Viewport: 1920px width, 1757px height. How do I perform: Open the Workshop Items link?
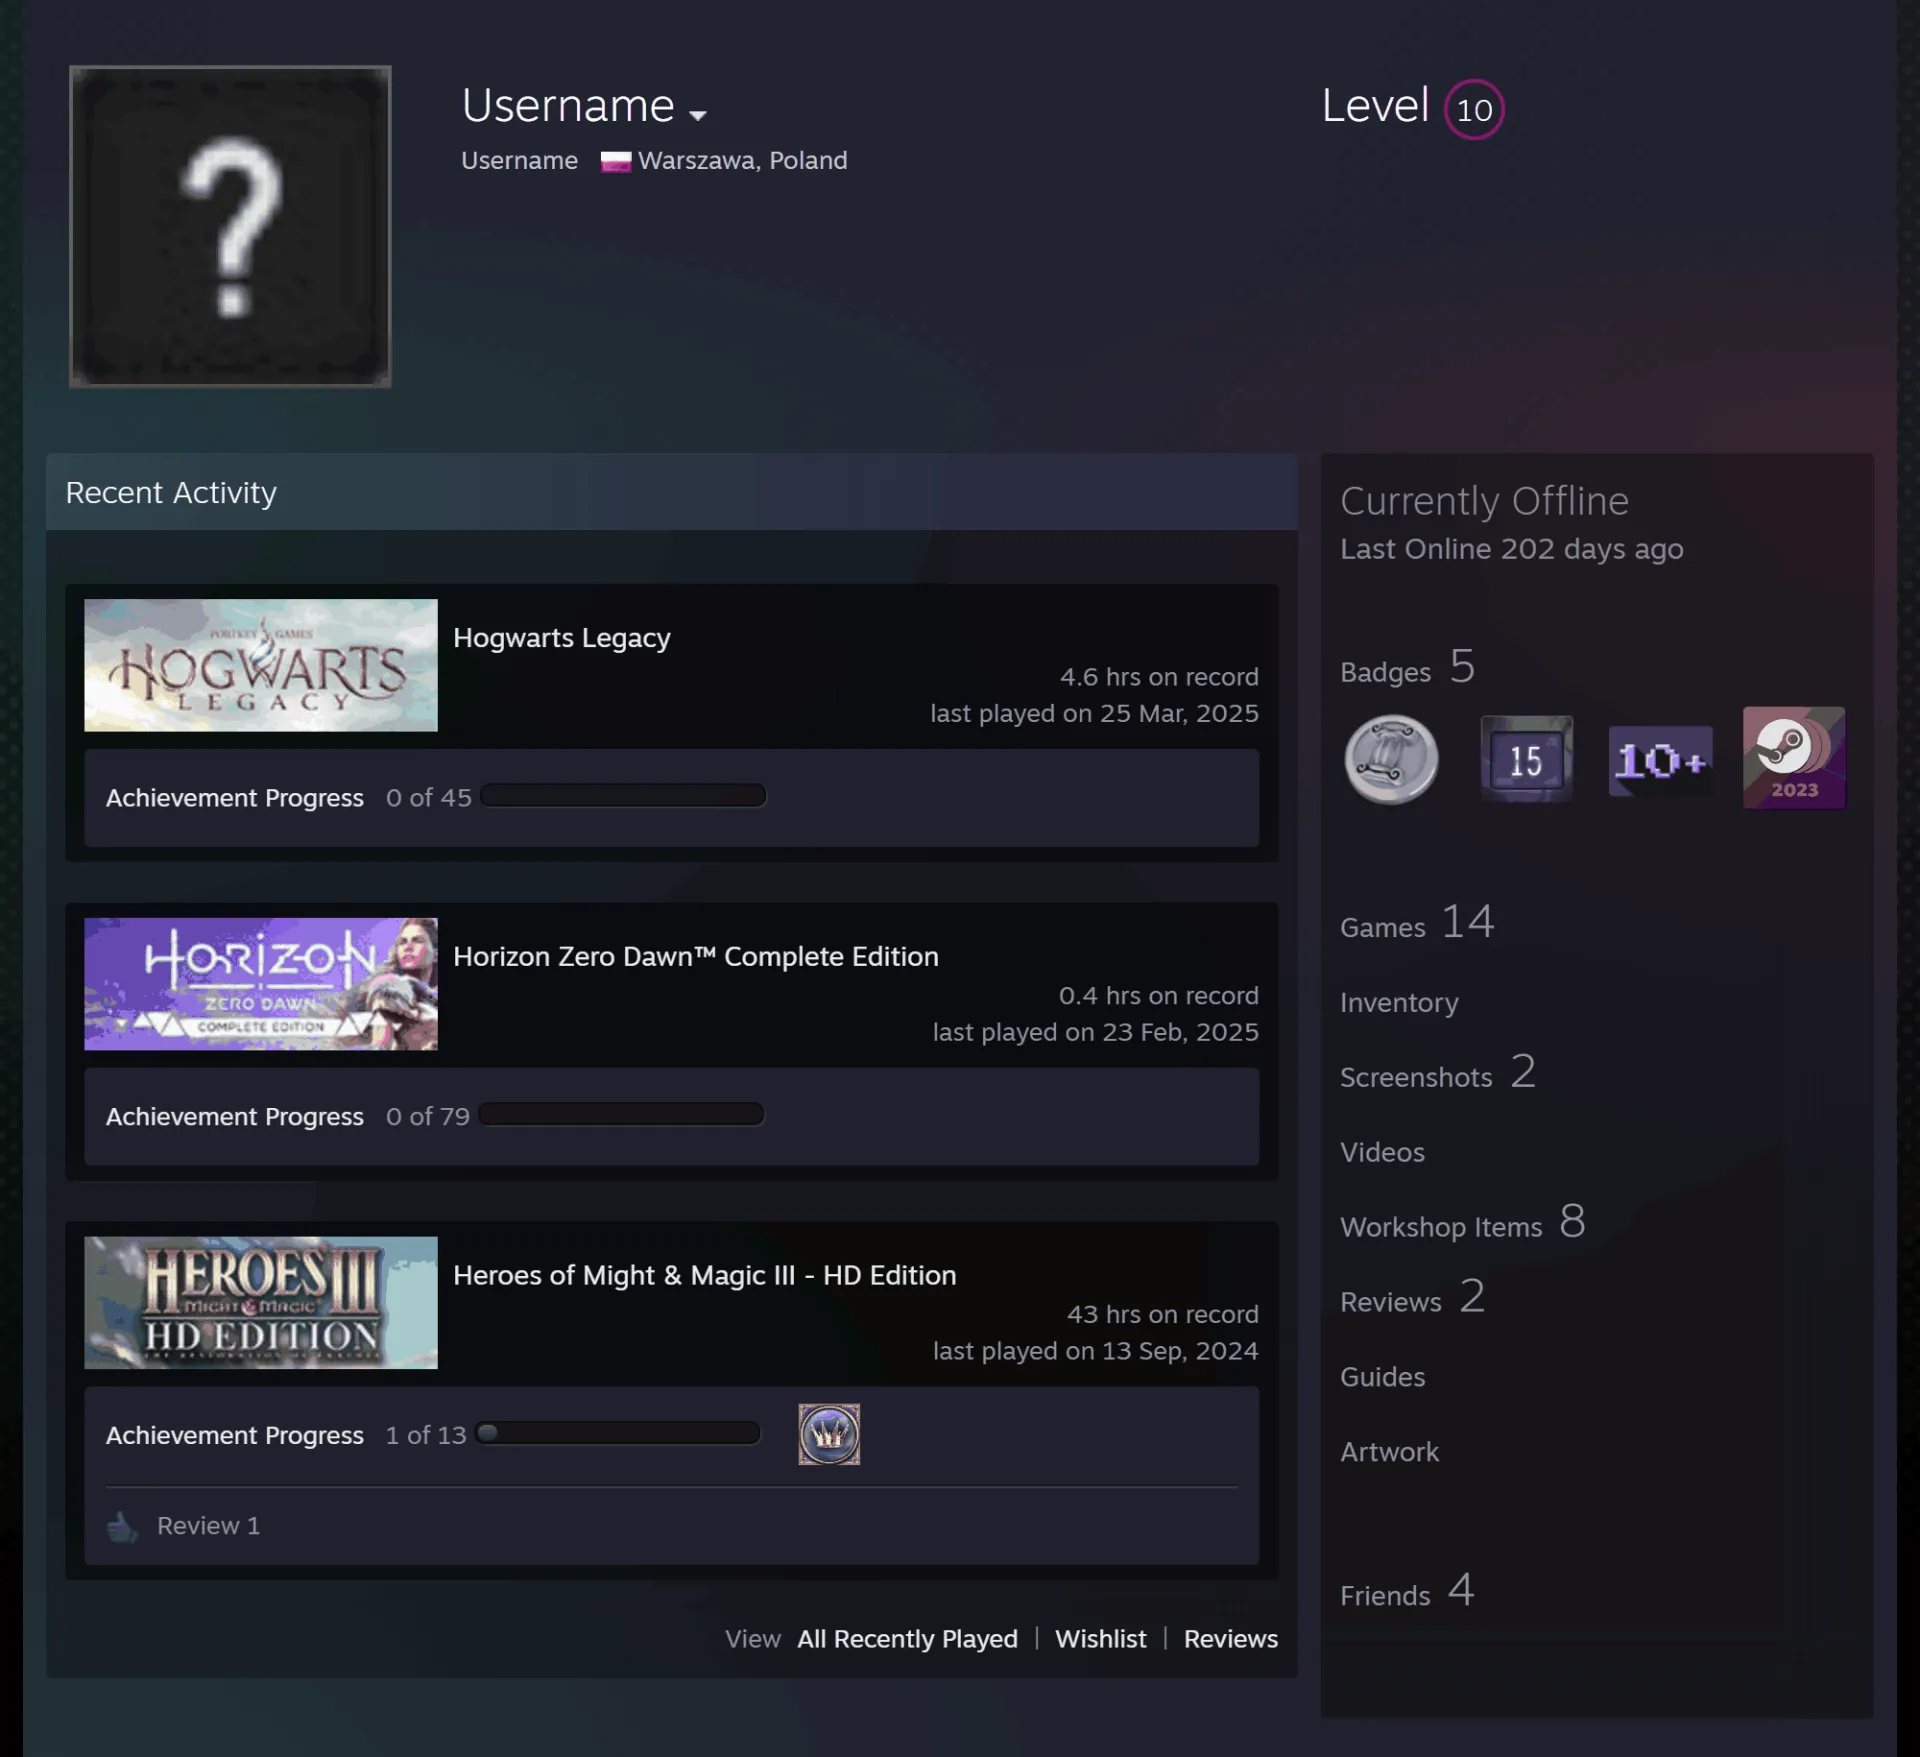click(x=1463, y=1223)
